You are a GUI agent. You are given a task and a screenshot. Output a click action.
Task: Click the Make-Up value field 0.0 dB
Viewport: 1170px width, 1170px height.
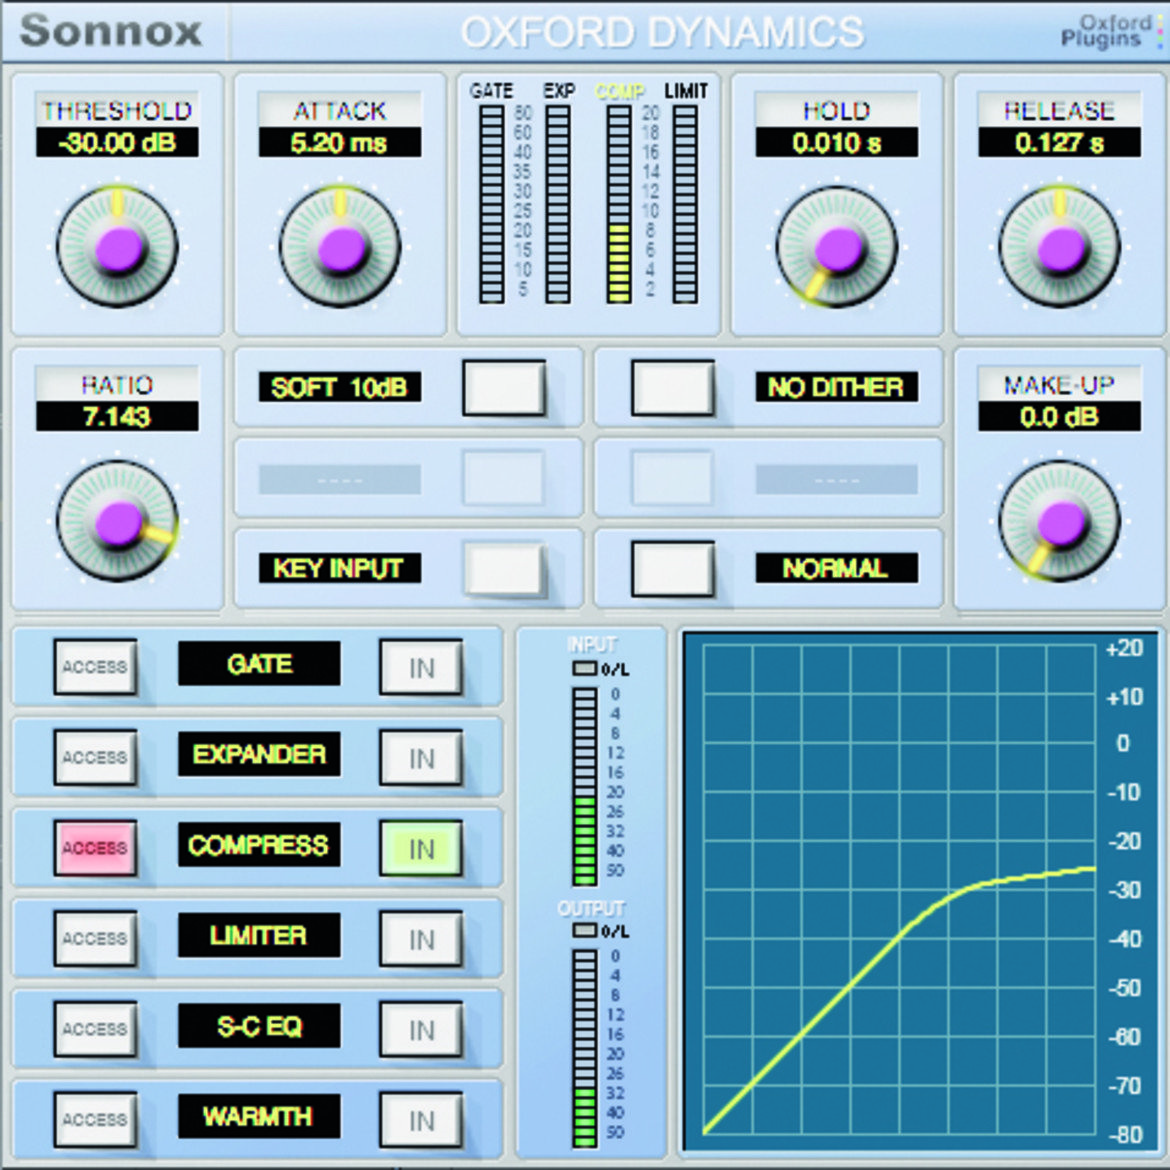(x=1060, y=416)
